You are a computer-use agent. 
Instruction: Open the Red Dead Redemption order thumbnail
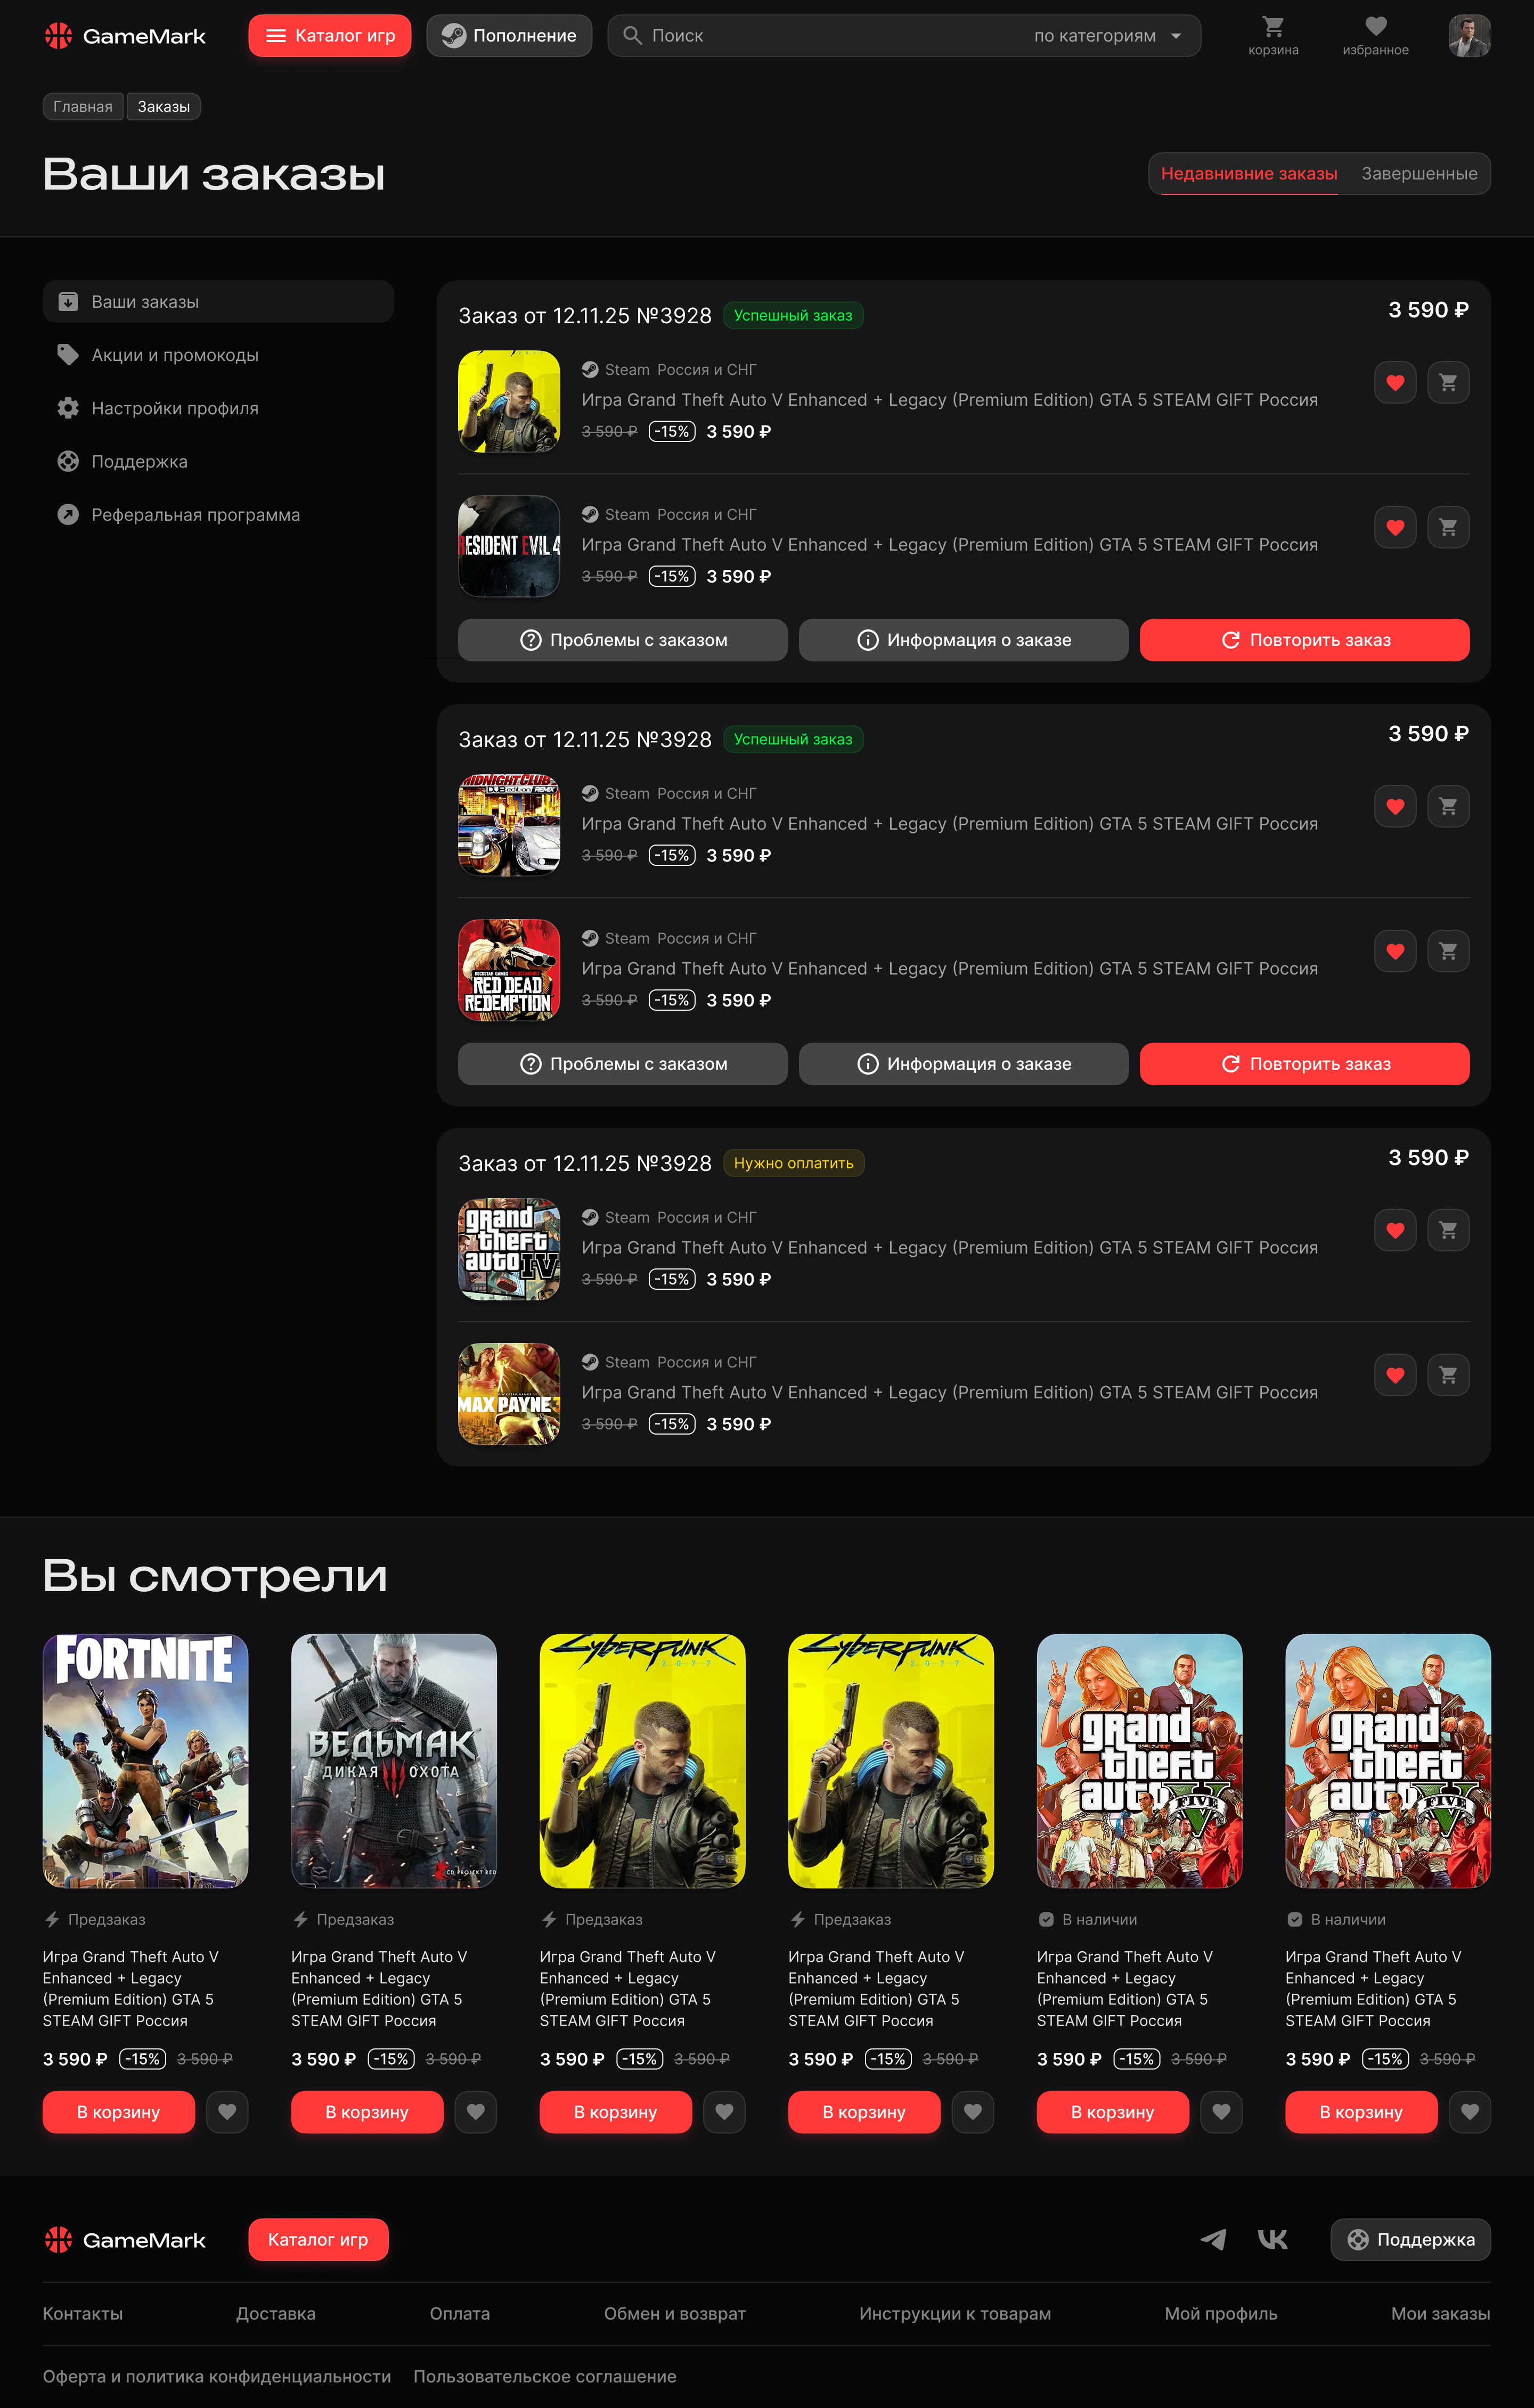pyautogui.click(x=509, y=970)
